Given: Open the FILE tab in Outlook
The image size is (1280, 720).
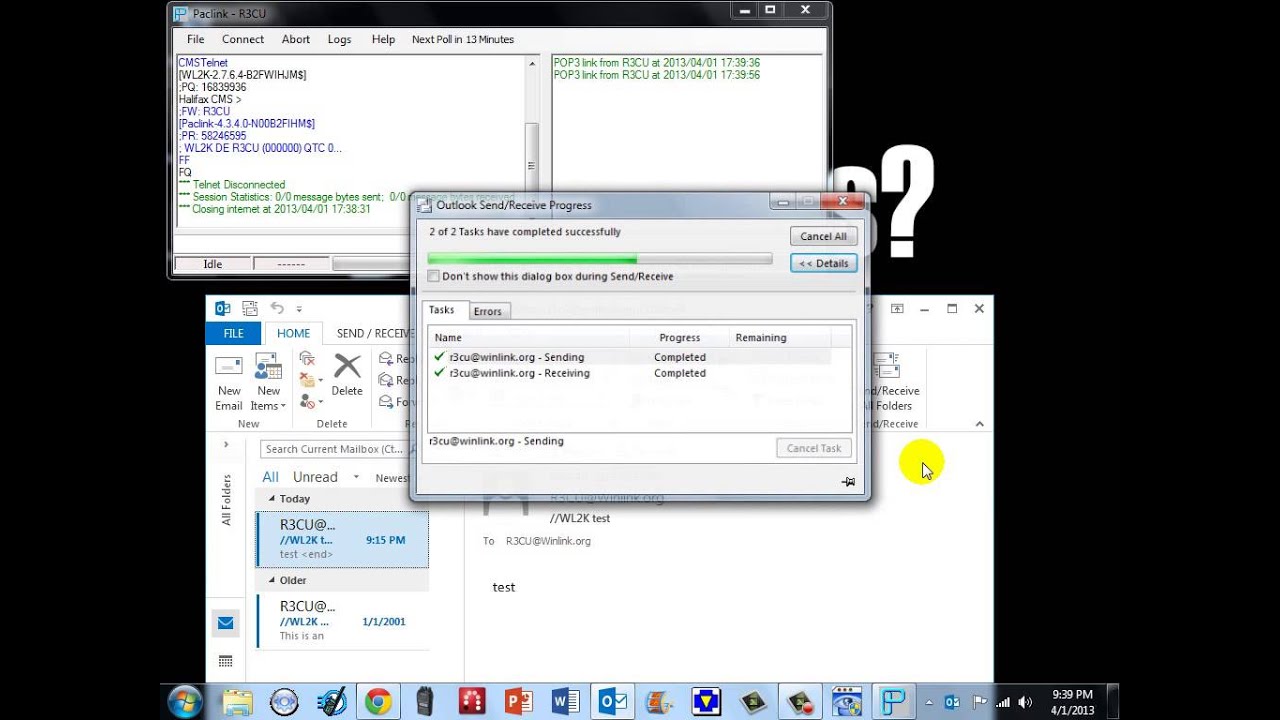Looking at the screenshot, I should click(233, 333).
